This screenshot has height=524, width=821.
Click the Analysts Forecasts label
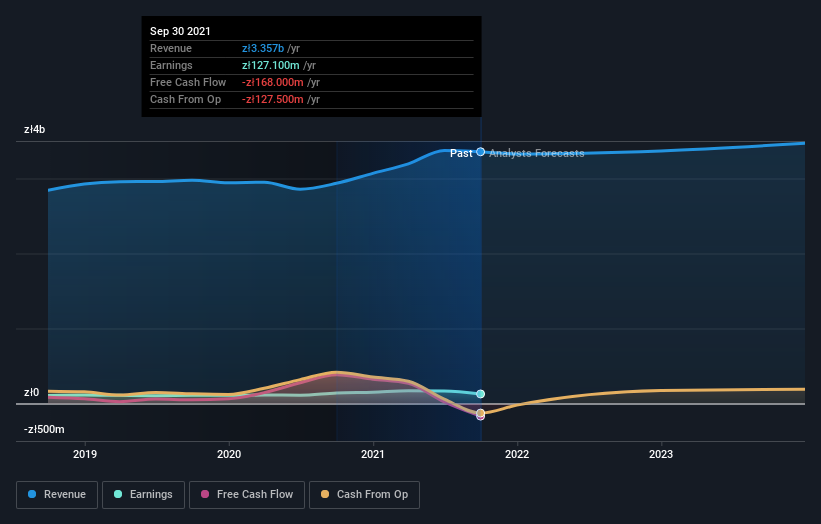point(537,153)
